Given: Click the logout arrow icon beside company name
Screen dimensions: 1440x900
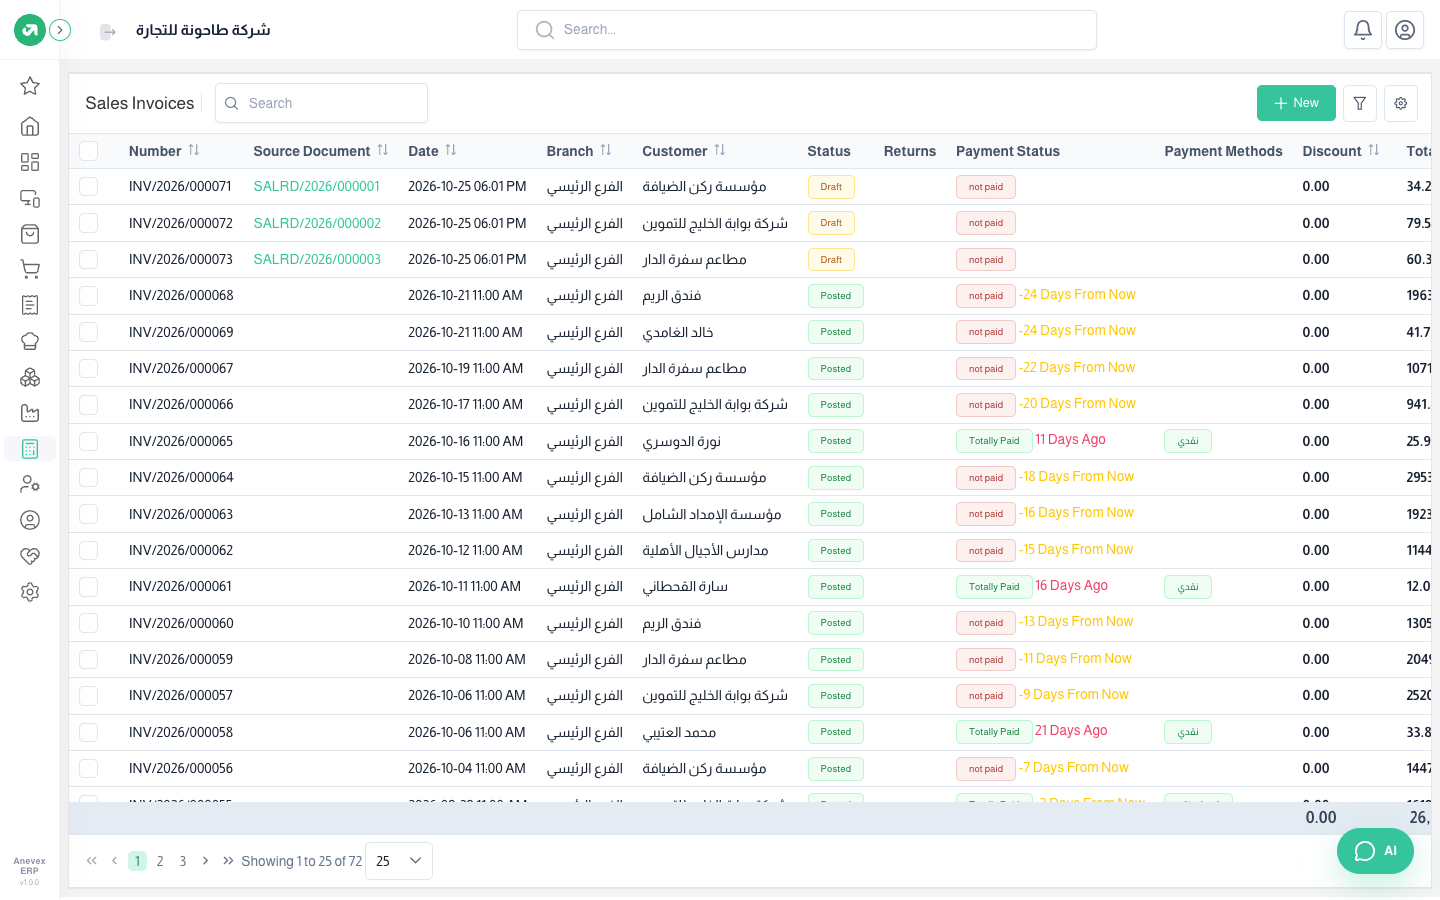Looking at the screenshot, I should [x=108, y=31].
